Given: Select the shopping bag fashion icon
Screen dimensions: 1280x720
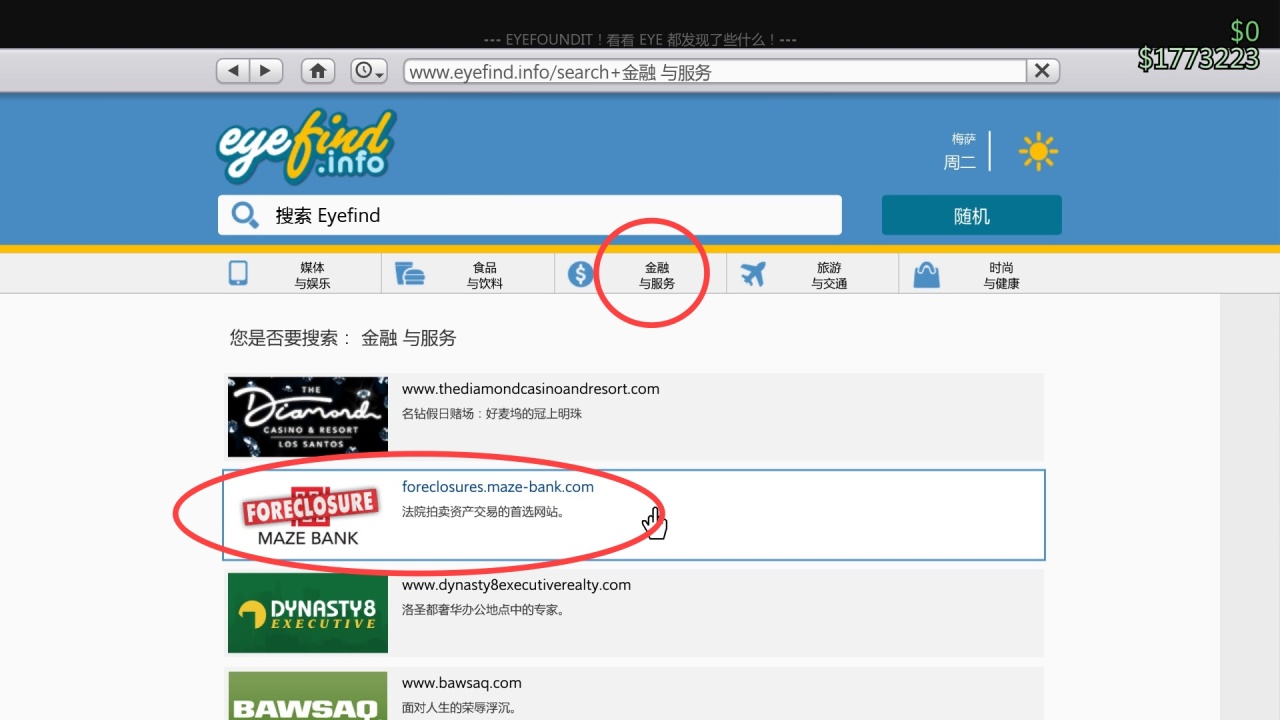Looking at the screenshot, I should coord(927,274).
